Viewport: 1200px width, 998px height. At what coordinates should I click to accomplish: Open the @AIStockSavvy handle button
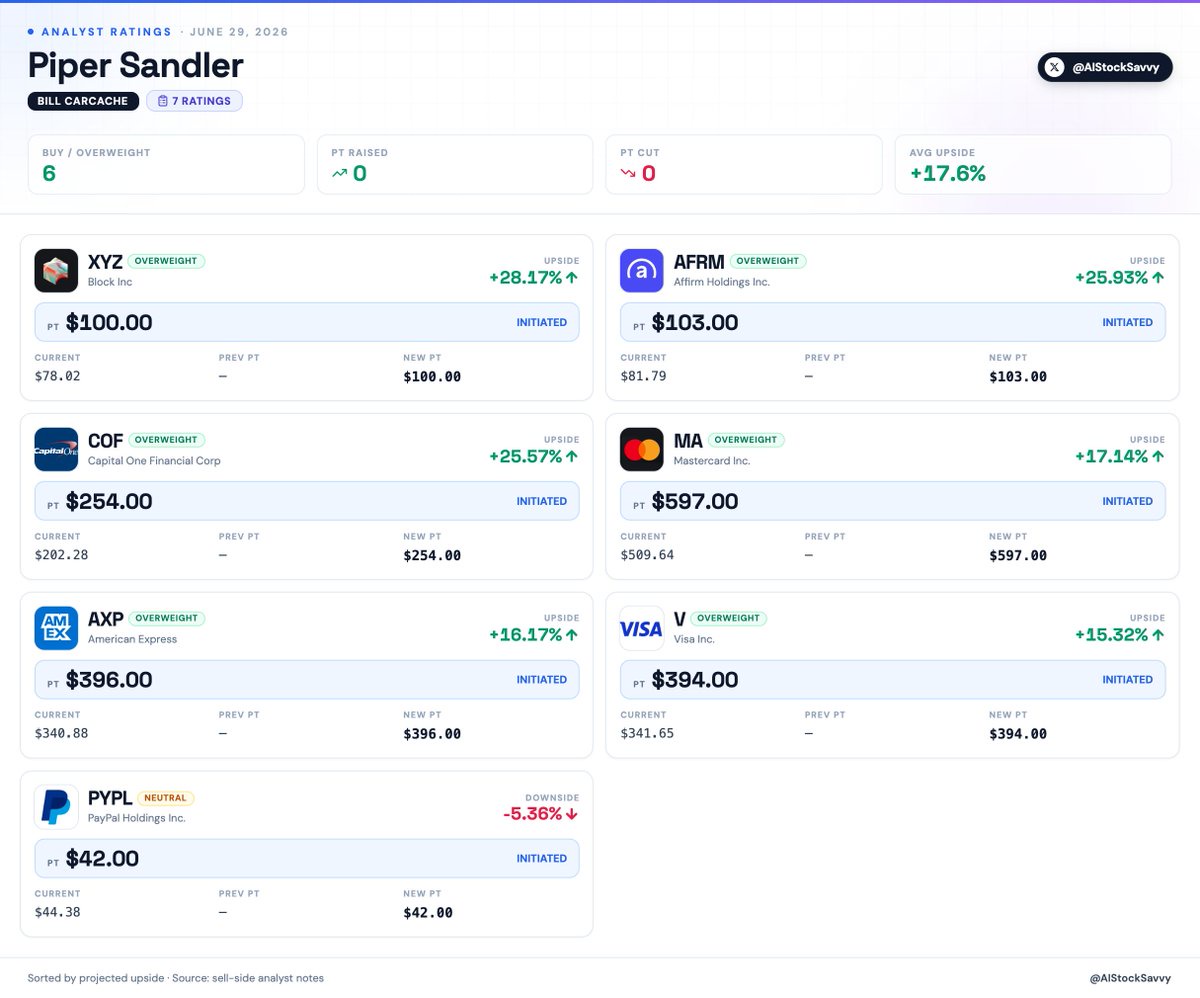click(1105, 67)
